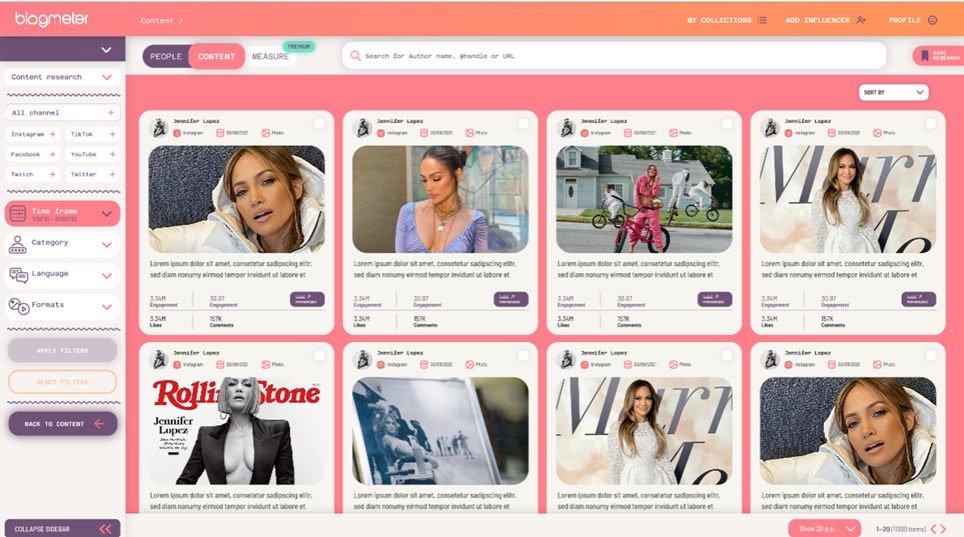Select checkbox on purple-dress photo card
This screenshot has width=964, height=537.
(523, 124)
